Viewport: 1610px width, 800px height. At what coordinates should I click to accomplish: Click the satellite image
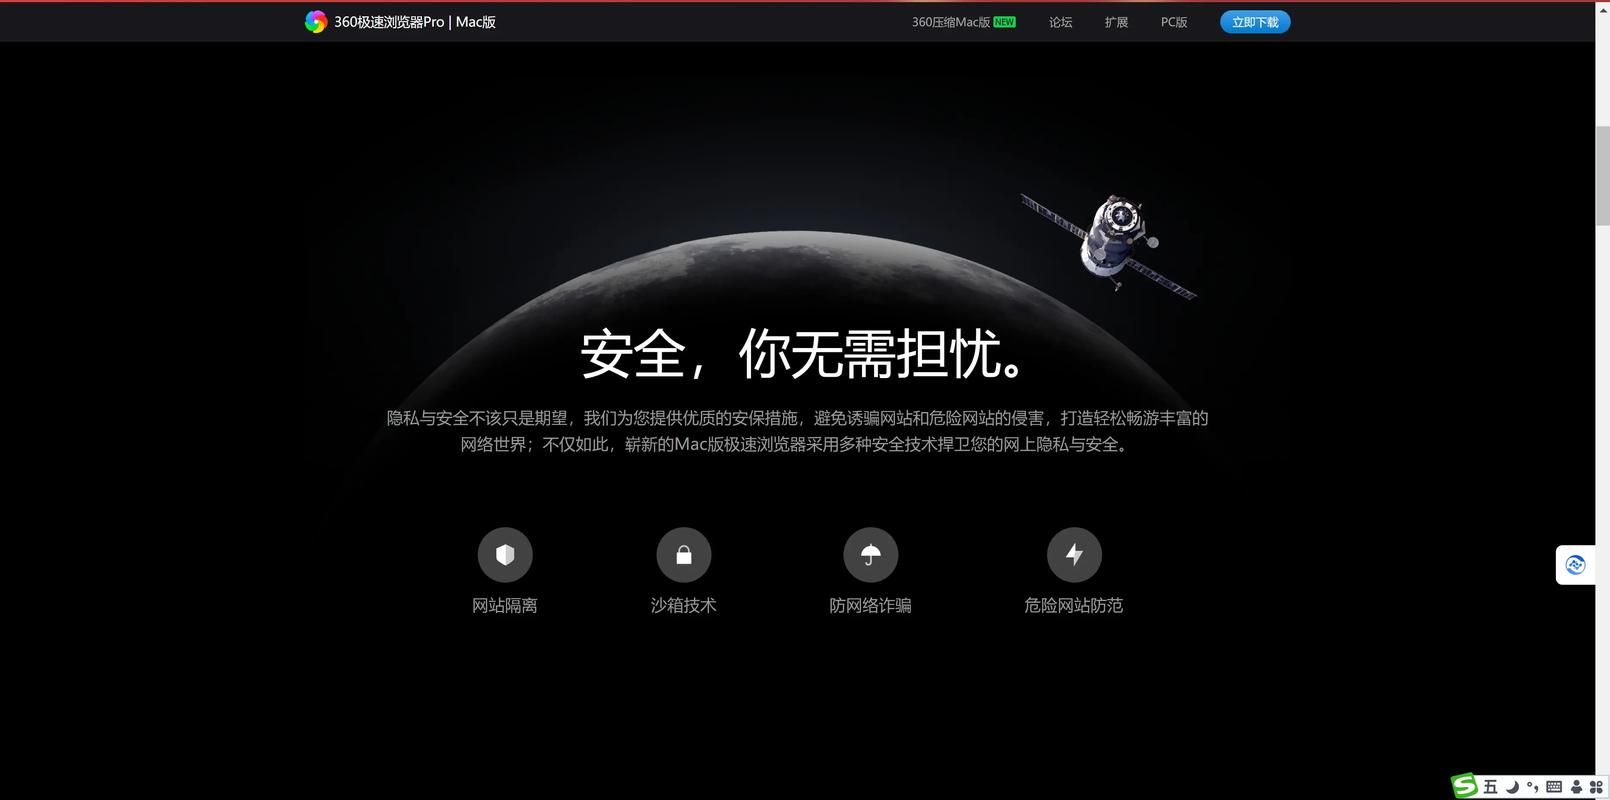(1108, 245)
